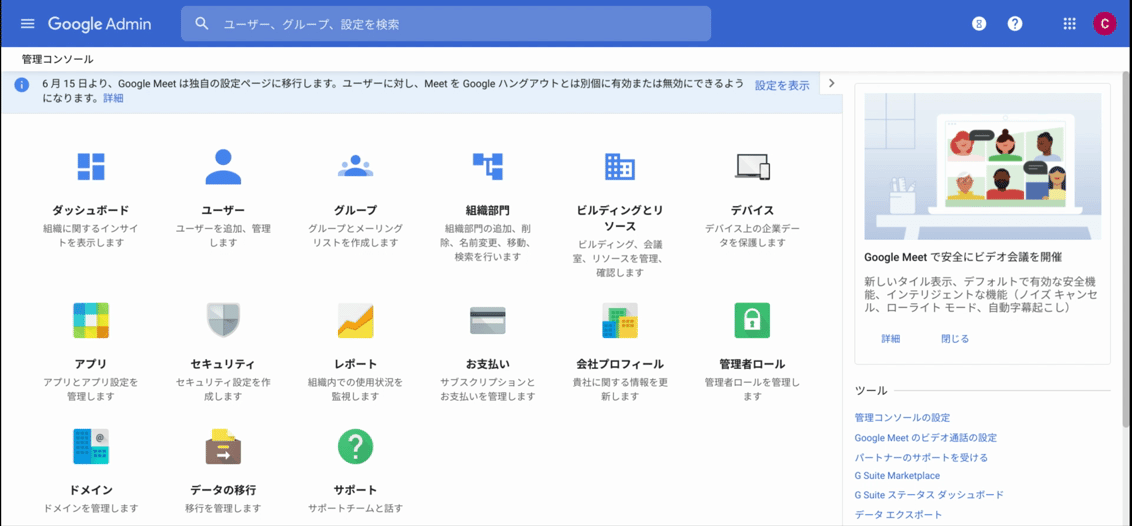Image resolution: width=1132 pixels, height=526 pixels.
Task: Open the G Suite Marketplace tool link
Action: [x=897, y=476]
